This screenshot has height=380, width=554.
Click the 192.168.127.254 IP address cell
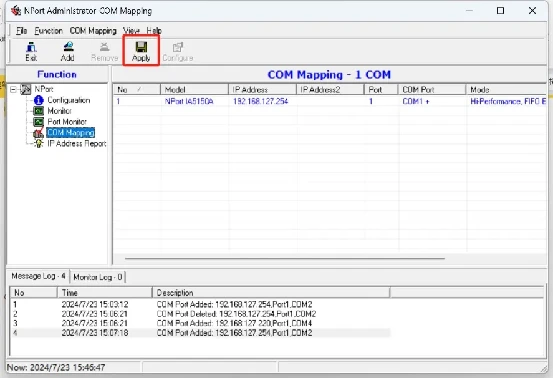(261, 102)
